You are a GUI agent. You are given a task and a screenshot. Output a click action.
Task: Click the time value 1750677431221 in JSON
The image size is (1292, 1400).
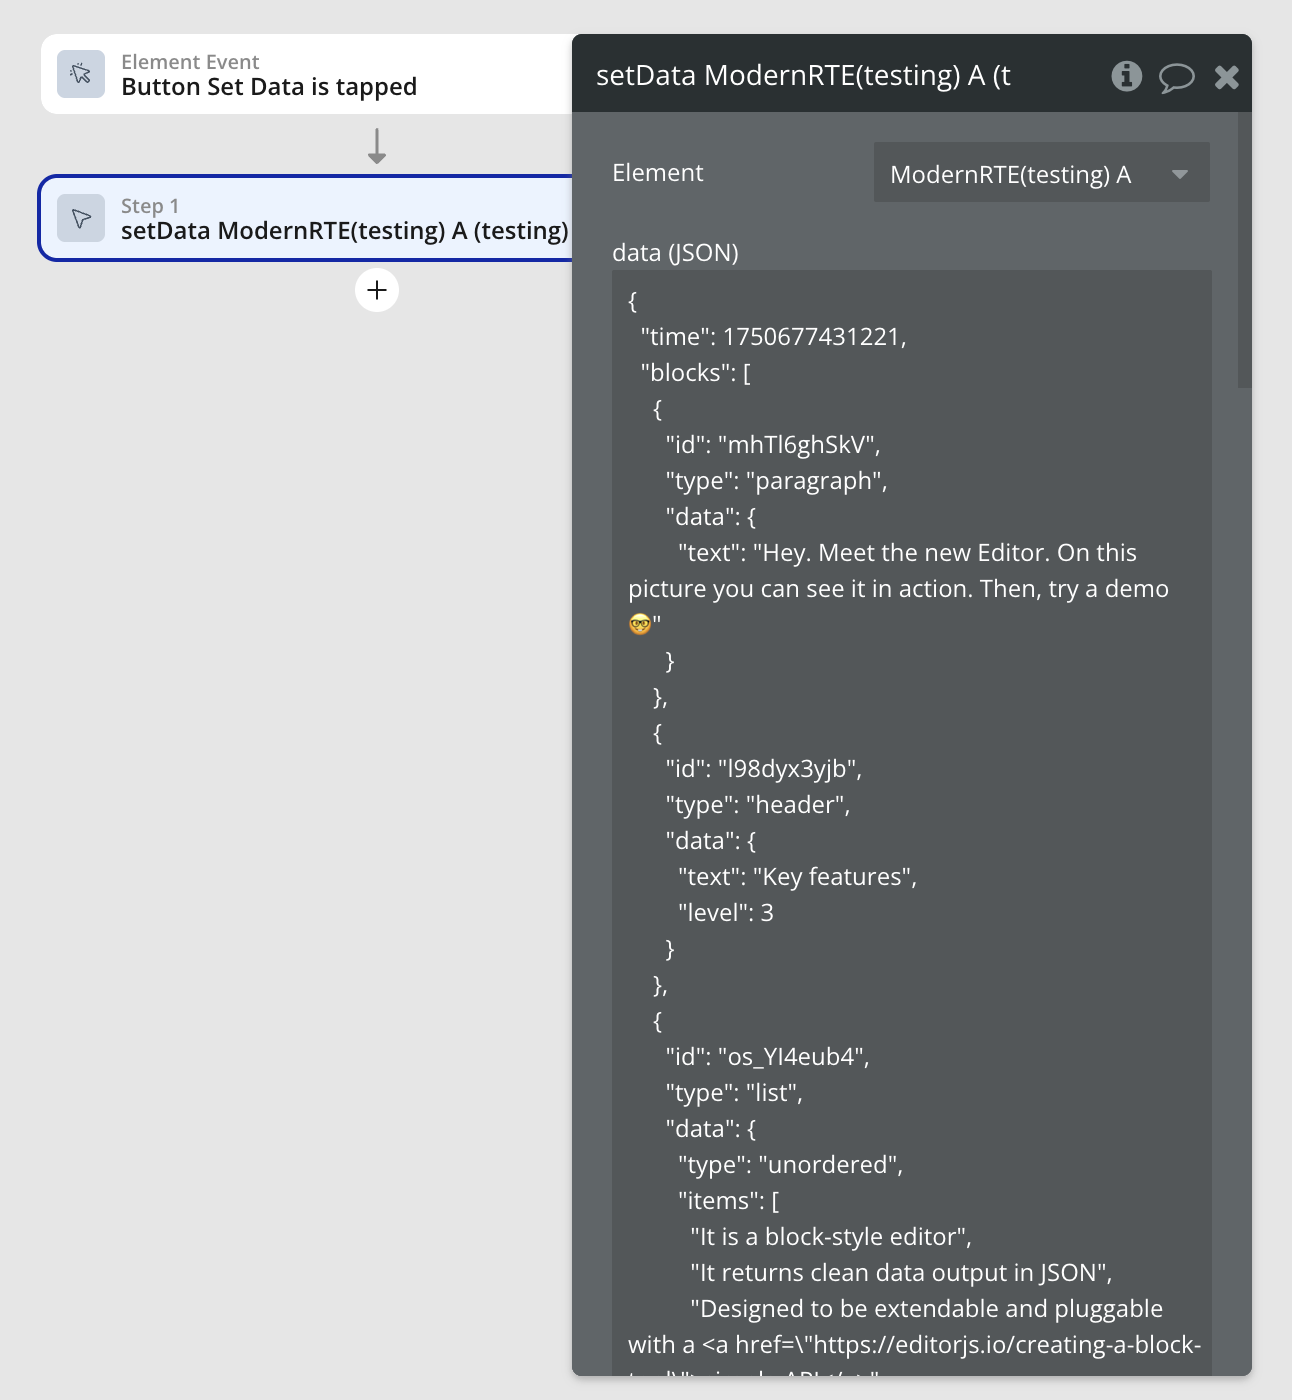pos(811,337)
